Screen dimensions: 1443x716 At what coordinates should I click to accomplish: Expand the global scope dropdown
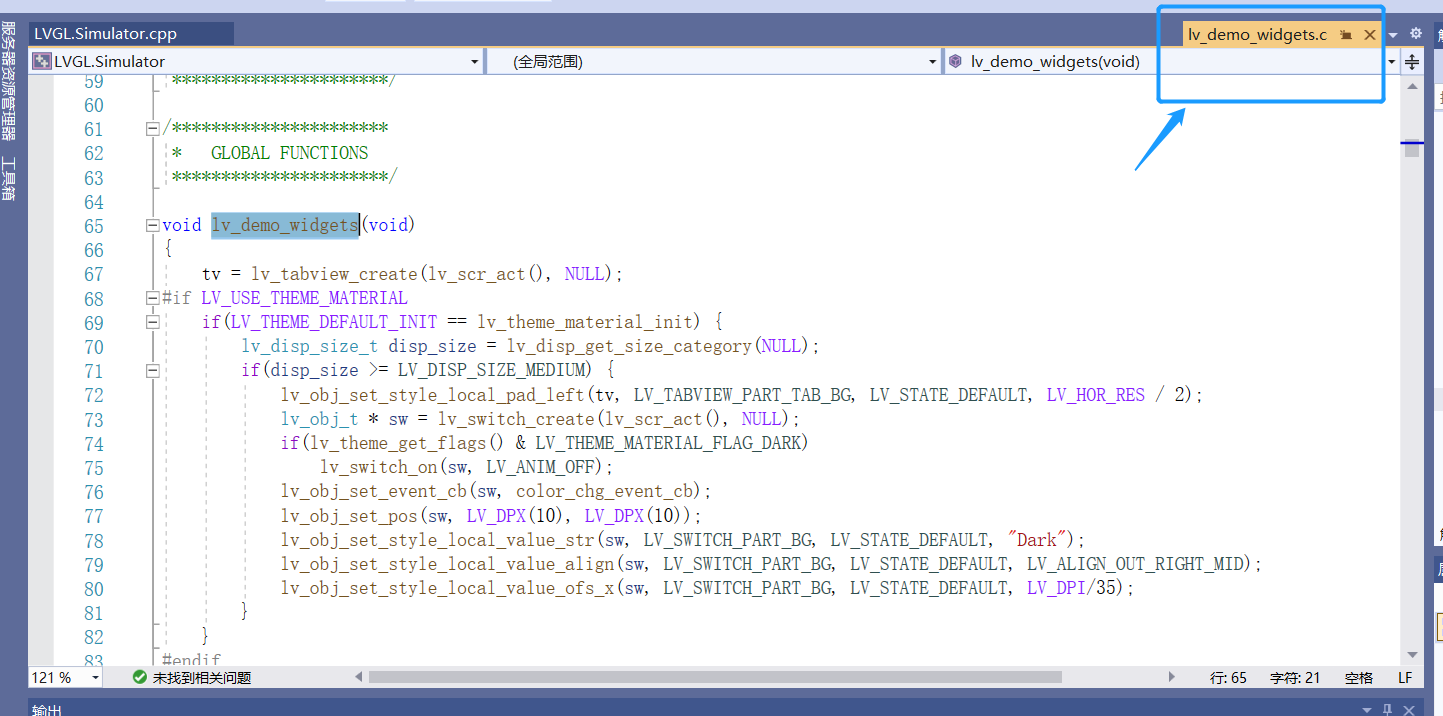point(932,62)
